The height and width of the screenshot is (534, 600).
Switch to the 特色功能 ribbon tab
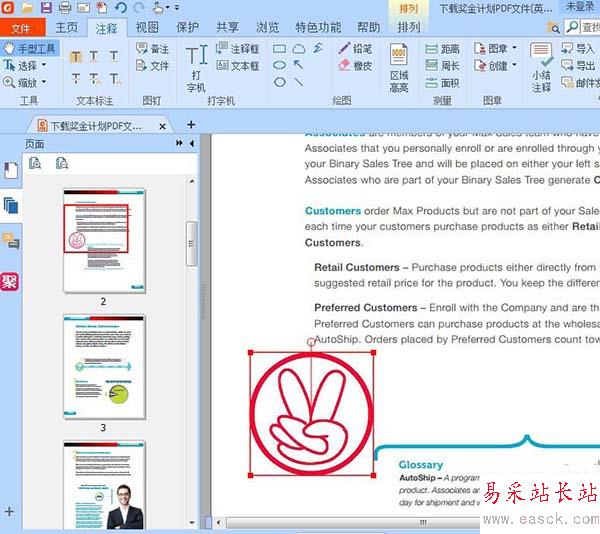pyautogui.click(x=318, y=28)
